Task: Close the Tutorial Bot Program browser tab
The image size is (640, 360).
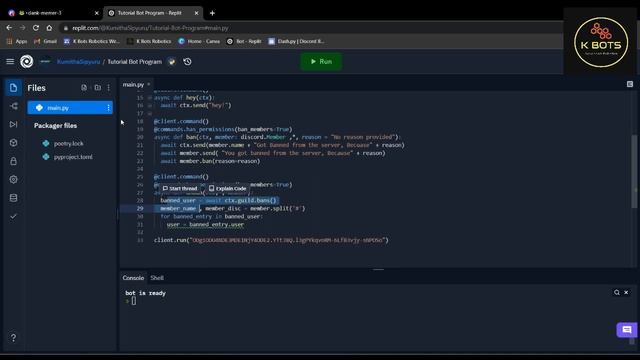Action: click(x=196, y=13)
